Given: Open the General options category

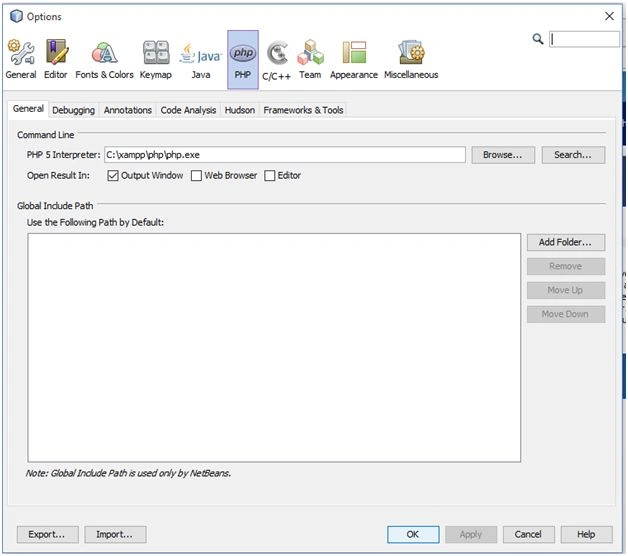Looking at the screenshot, I should (21, 59).
